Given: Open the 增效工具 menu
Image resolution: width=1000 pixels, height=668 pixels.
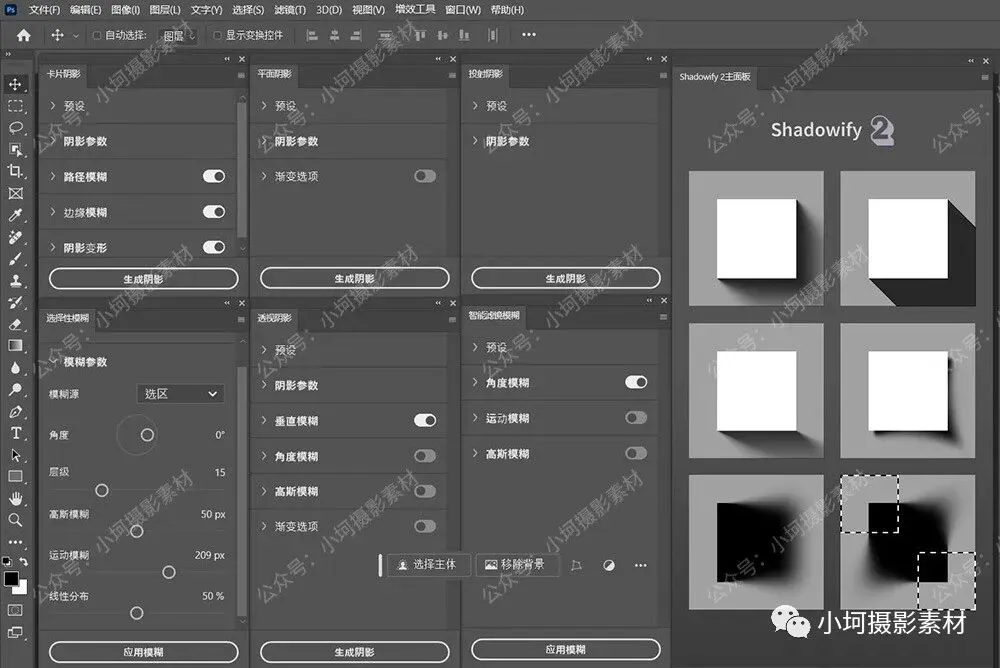Looking at the screenshot, I should coord(415,10).
